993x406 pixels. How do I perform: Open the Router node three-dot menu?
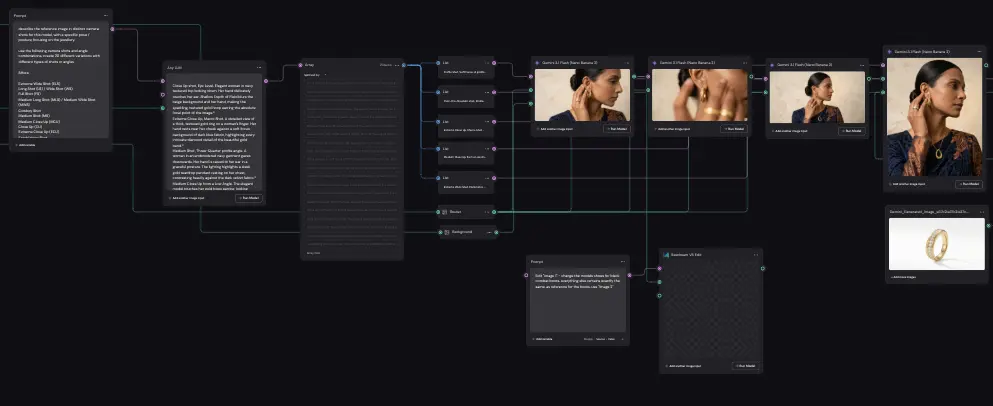pyautogui.click(x=488, y=212)
